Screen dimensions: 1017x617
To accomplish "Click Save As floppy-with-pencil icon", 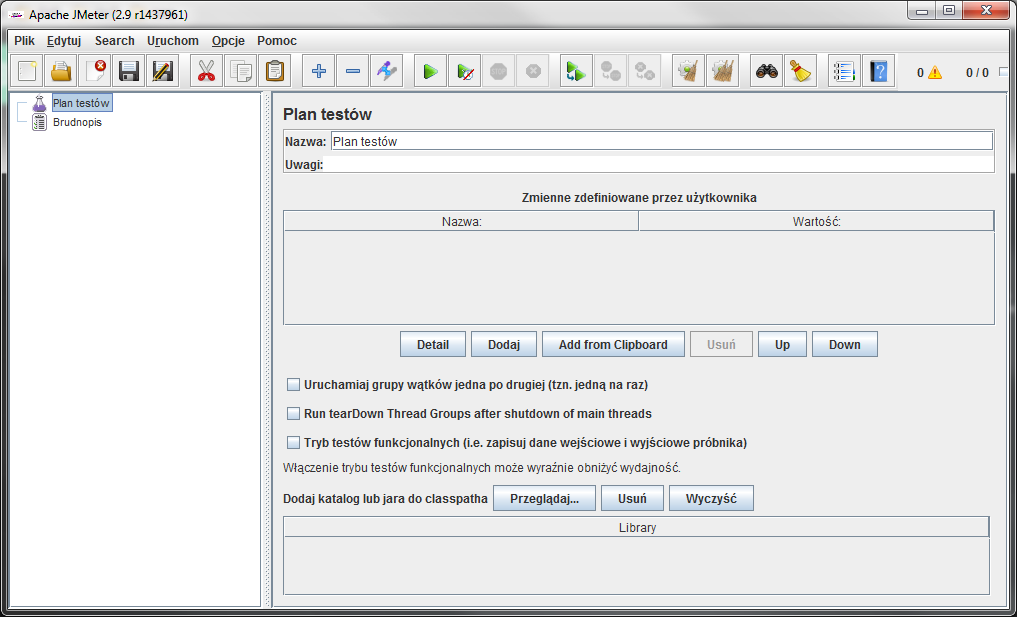I will (162, 71).
